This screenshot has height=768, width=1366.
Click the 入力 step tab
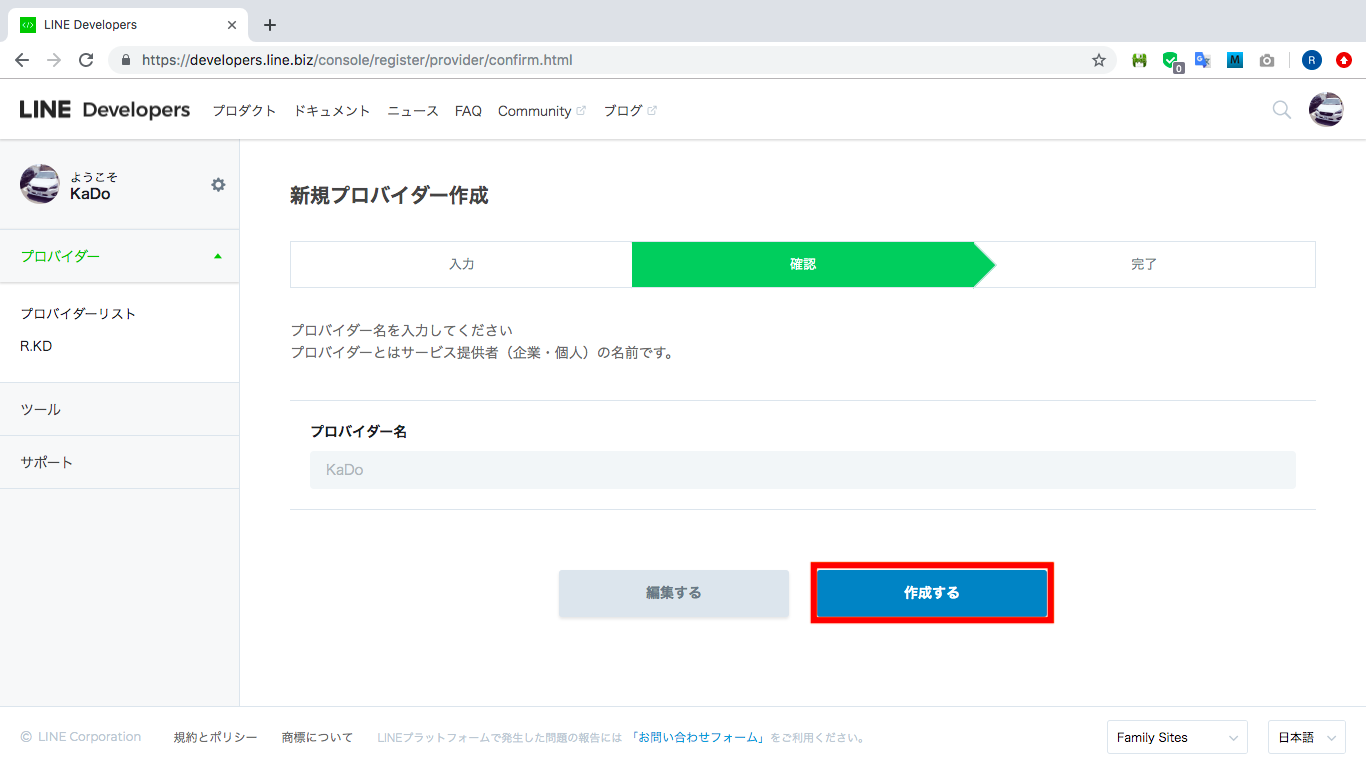[x=461, y=264]
